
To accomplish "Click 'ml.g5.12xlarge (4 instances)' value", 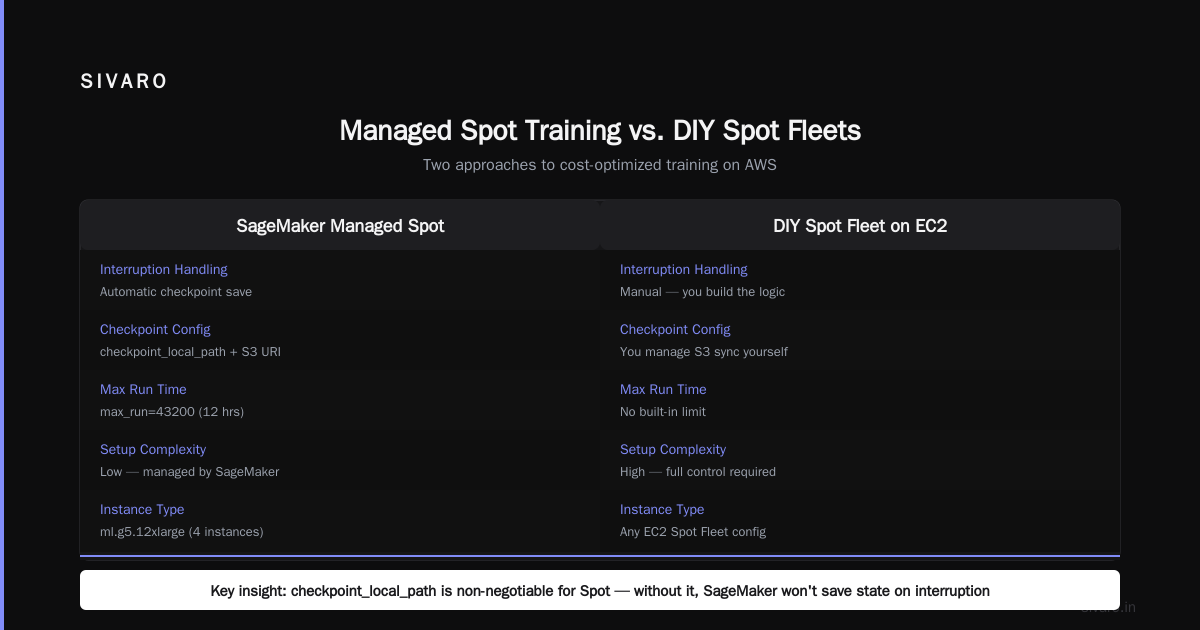I will coord(182,532).
